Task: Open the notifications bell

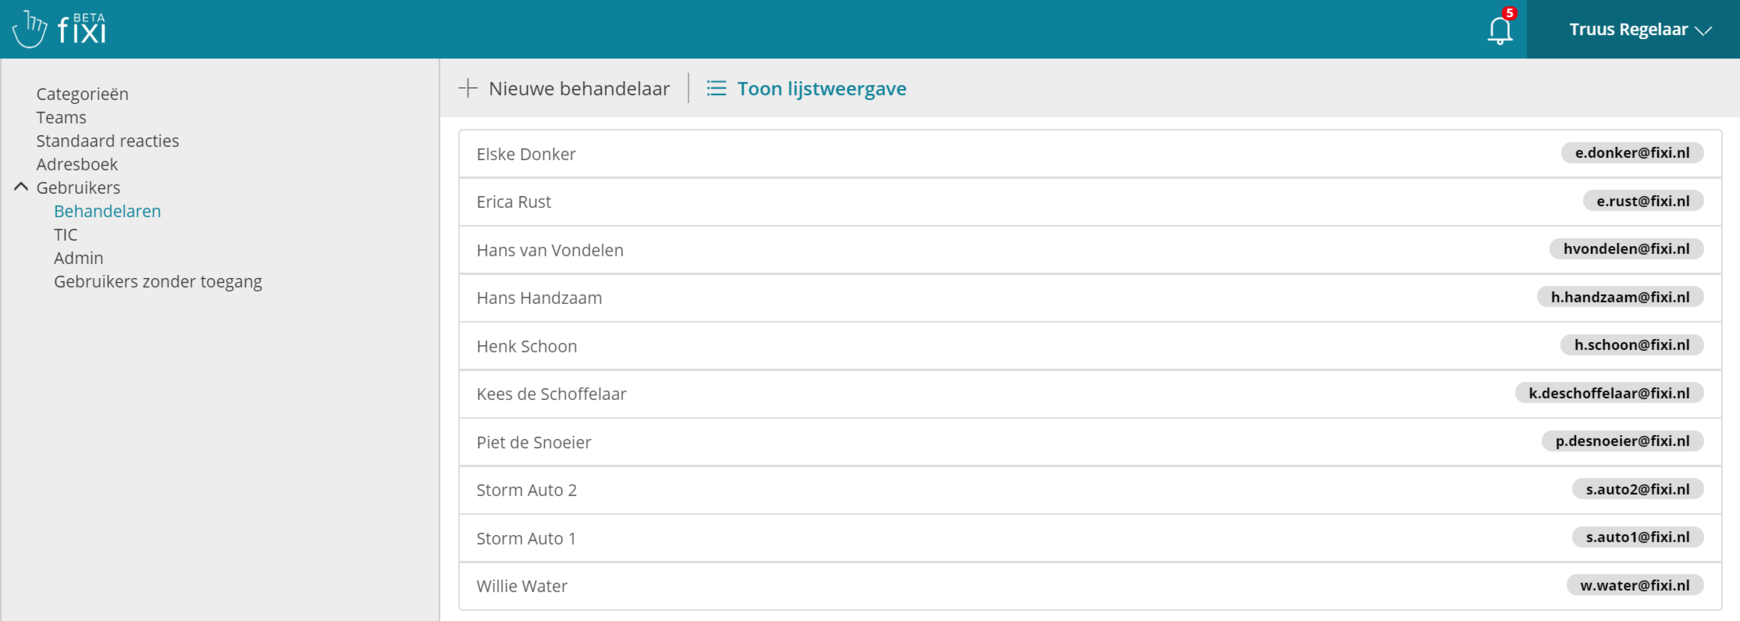Action: 1499,30
